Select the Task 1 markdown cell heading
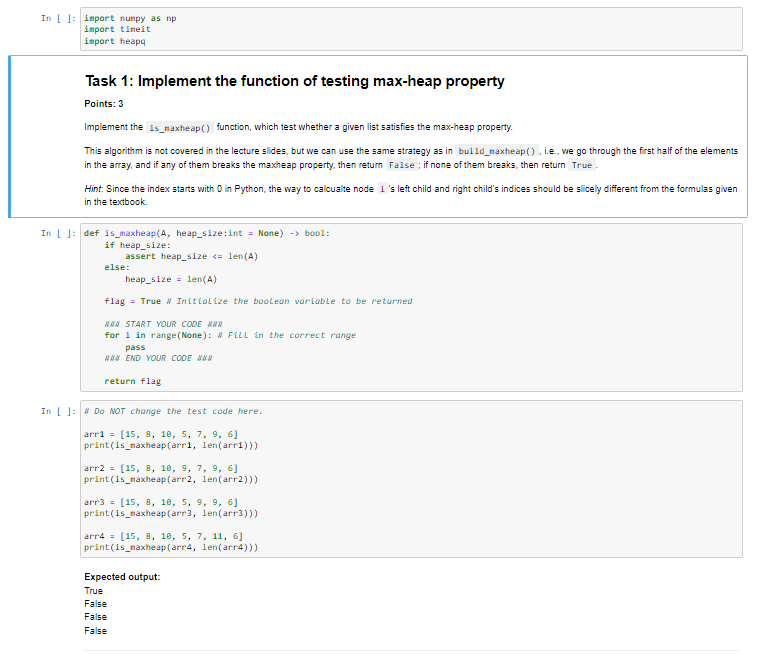This screenshot has height=654, width=757. (294, 81)
